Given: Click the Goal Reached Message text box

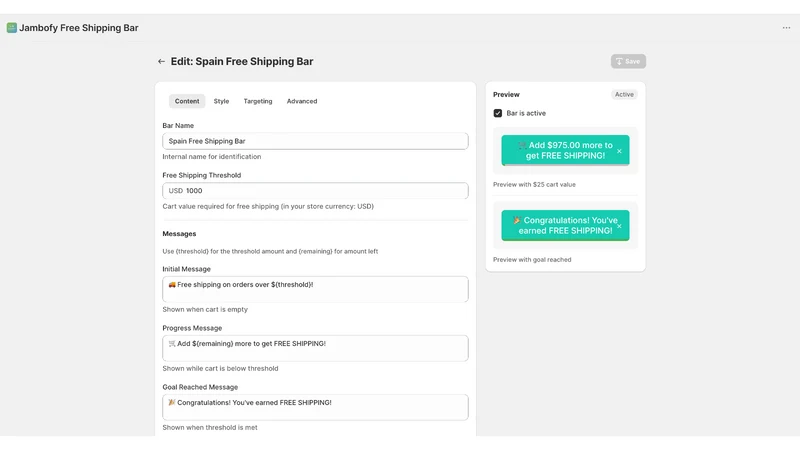Looking at the screenshot, I should coord(315,407).
